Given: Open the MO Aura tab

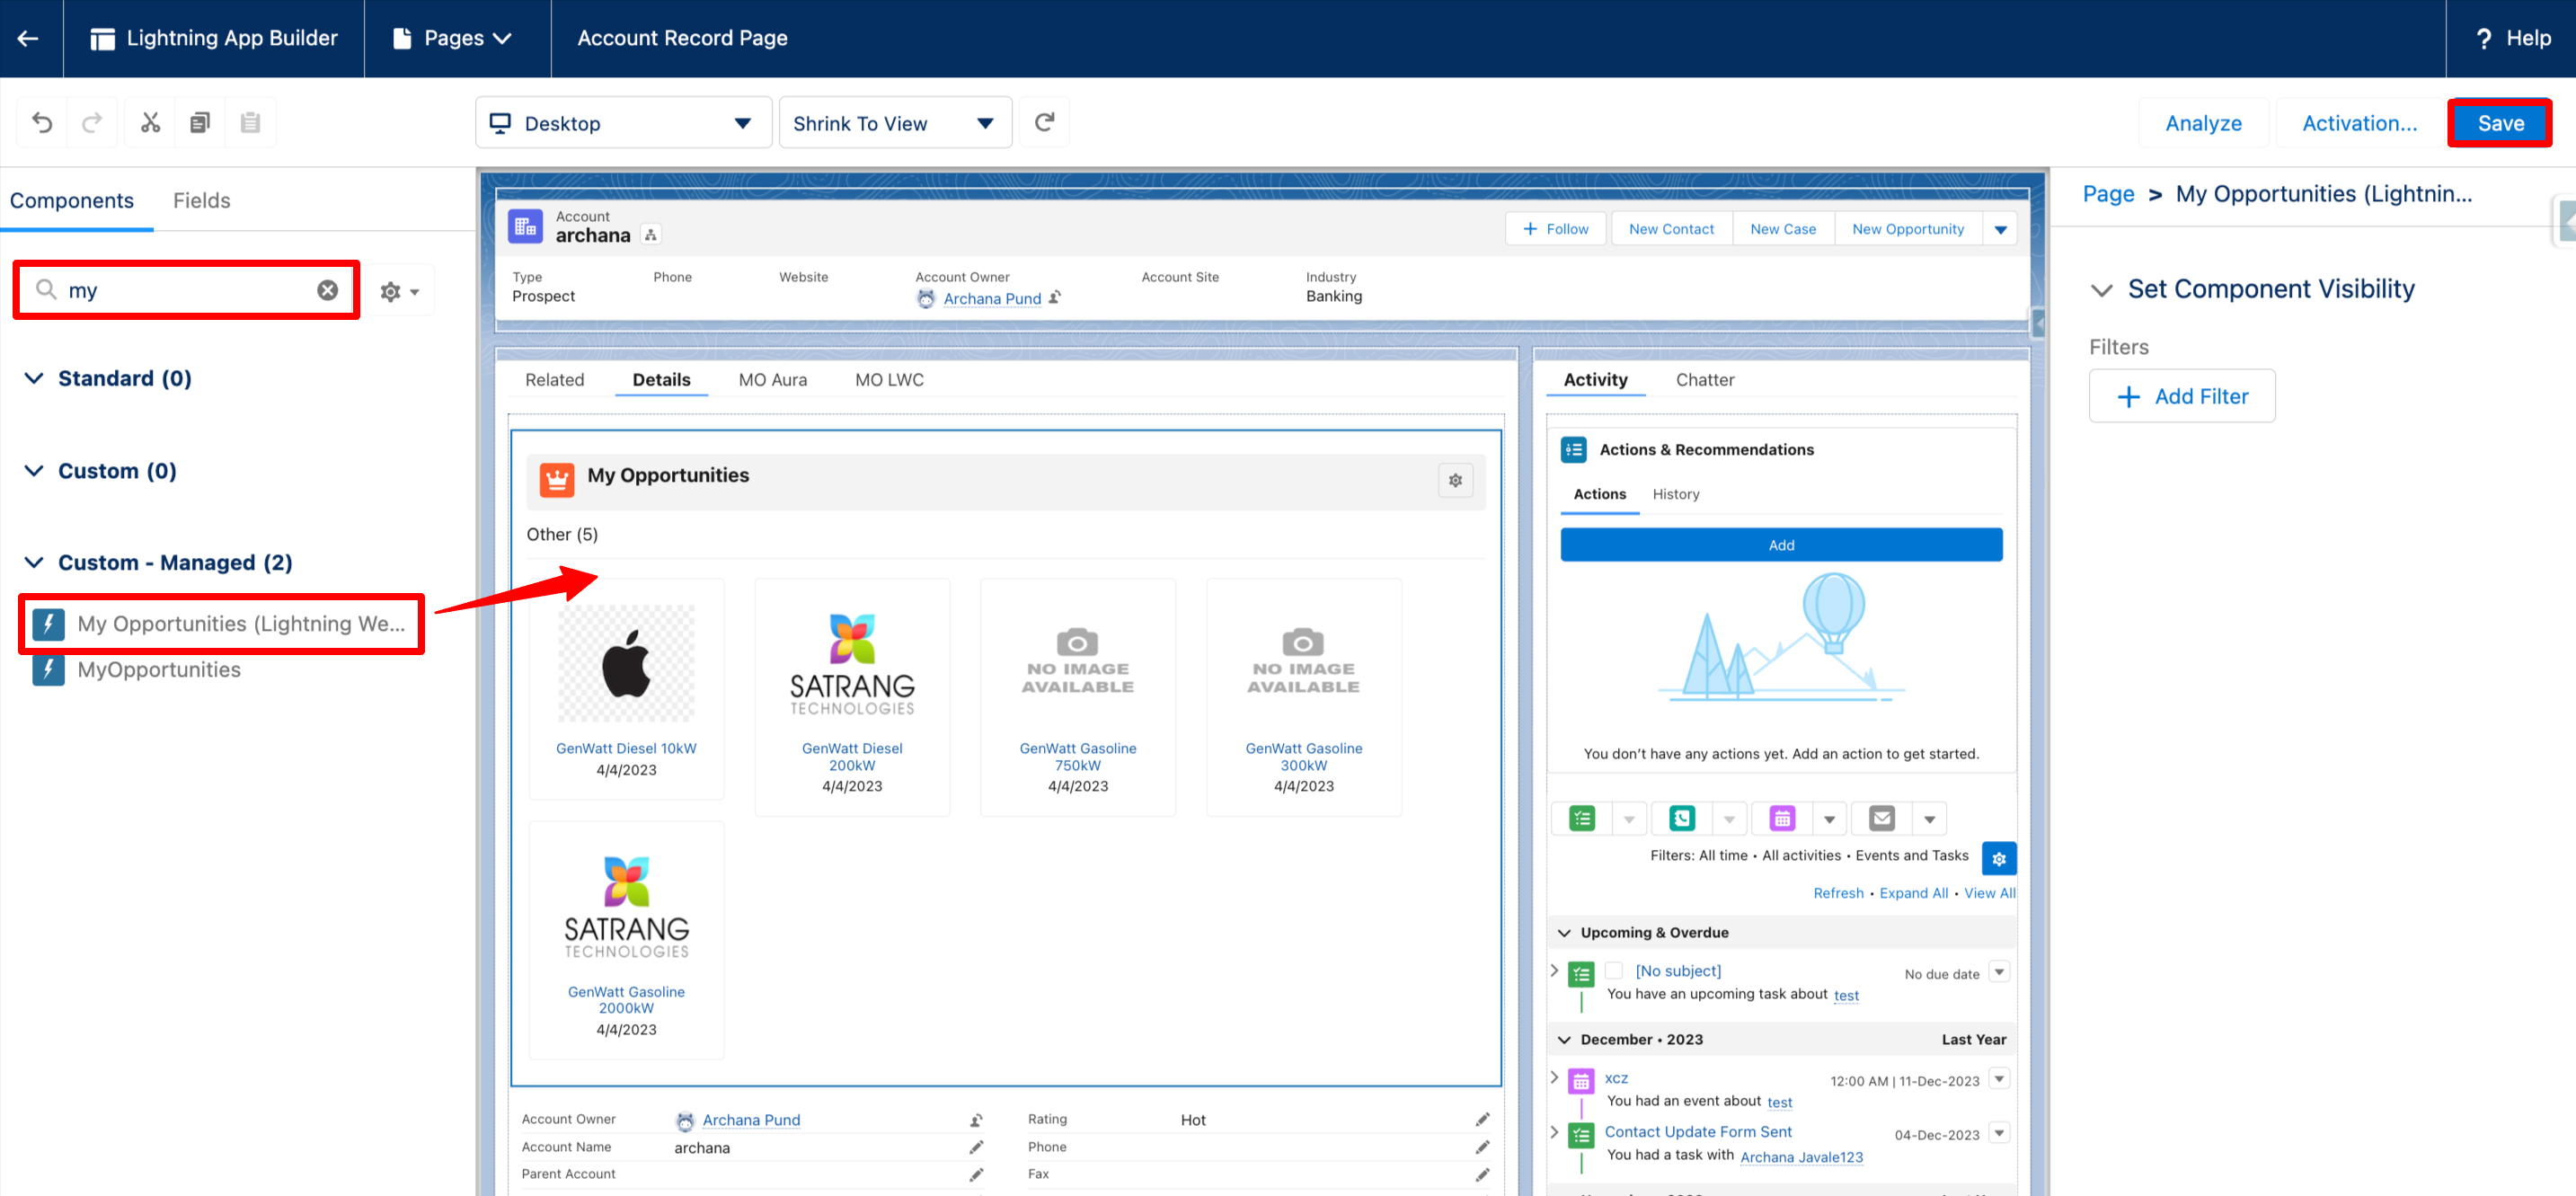Looking at the screenshot, I should pyautogui.click(x=772, y=380).
